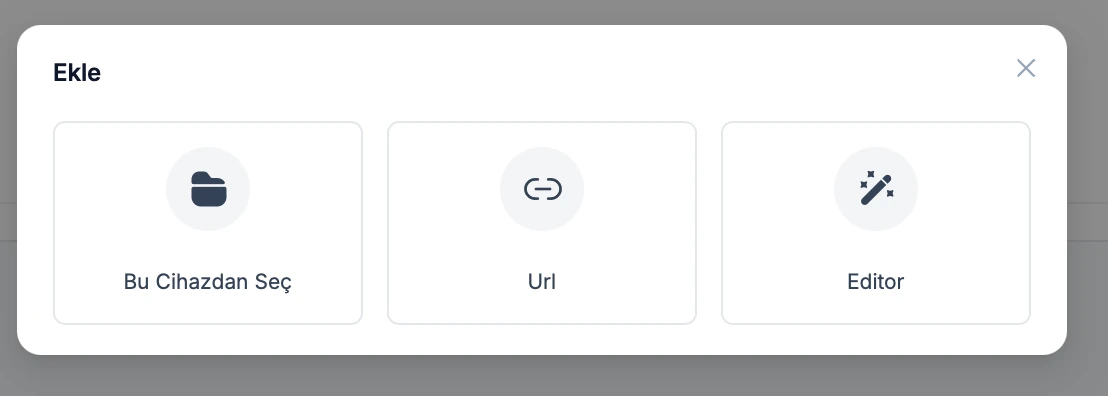Open the Bu Cihazdan Seç option card
The height and width of the screenshot is (396, 1108).
tap(208, 223)
